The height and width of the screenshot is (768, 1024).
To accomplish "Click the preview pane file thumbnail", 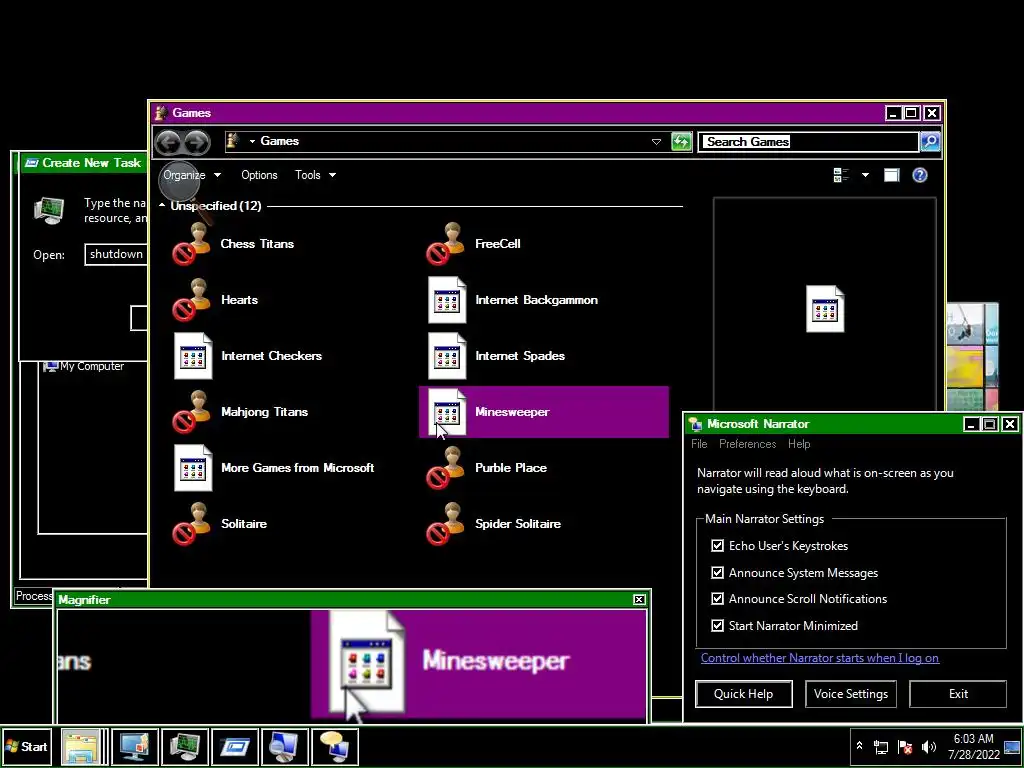I will pyautogui.click(x=825, y=309).
